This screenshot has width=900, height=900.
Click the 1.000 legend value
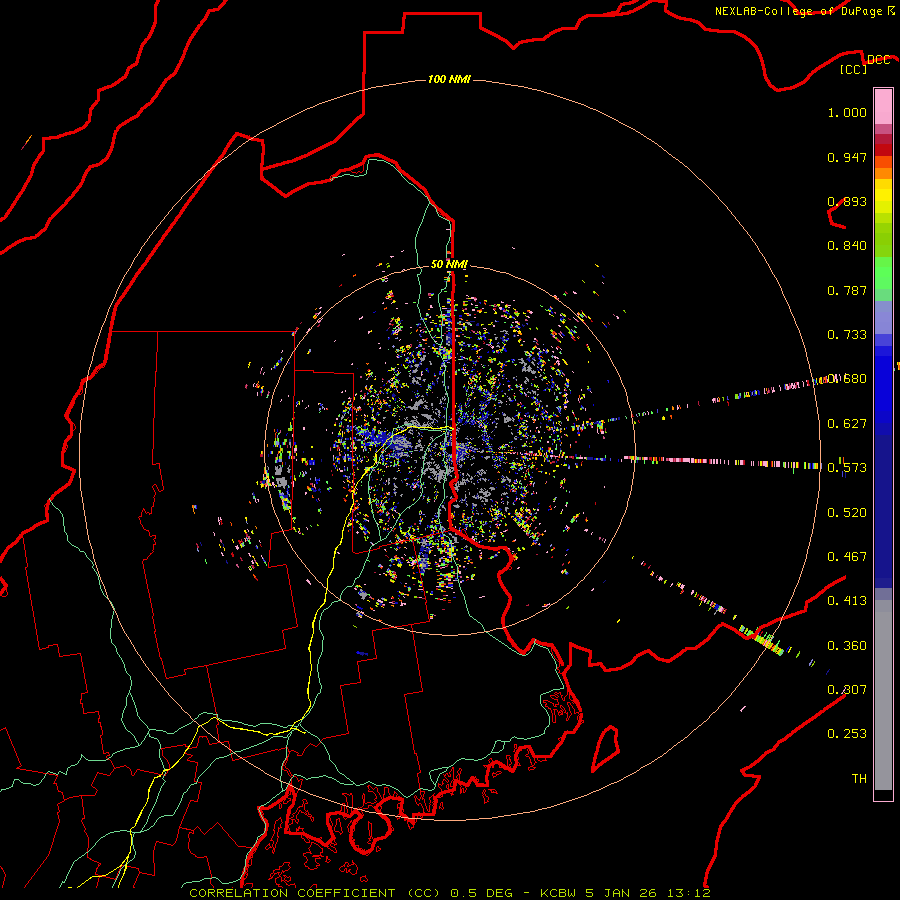coord(847,112)
